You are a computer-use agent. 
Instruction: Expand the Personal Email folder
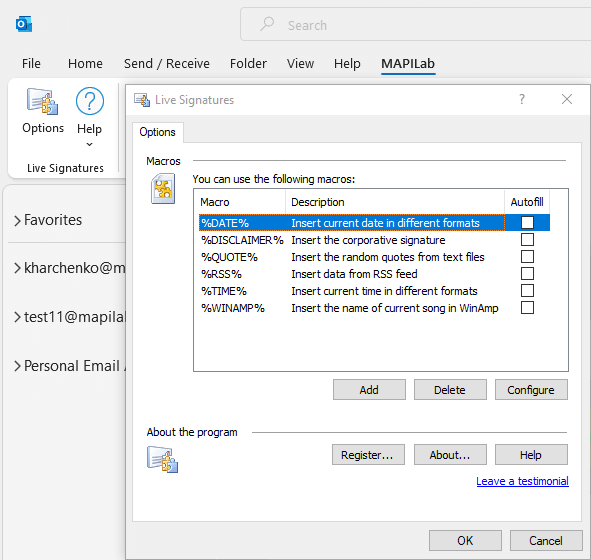coord(17,366)
